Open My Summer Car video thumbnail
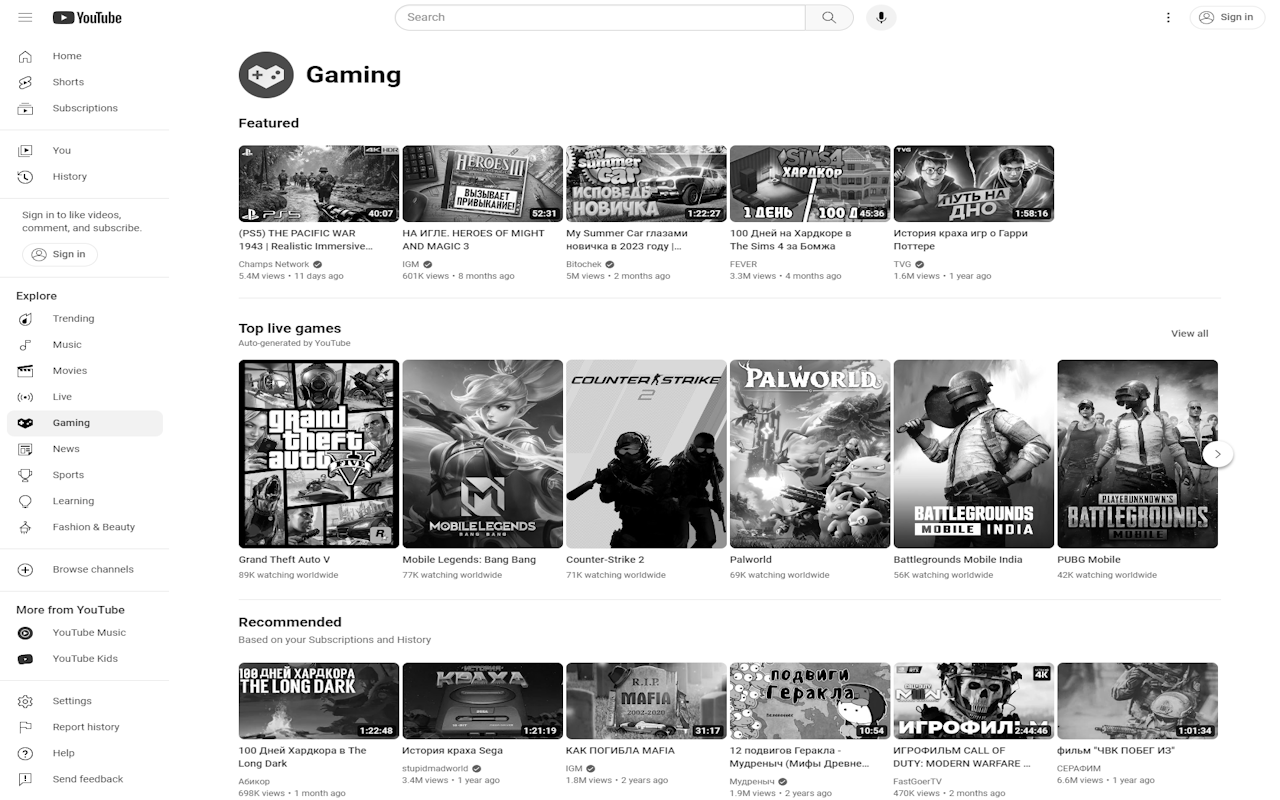 (646, 184)
